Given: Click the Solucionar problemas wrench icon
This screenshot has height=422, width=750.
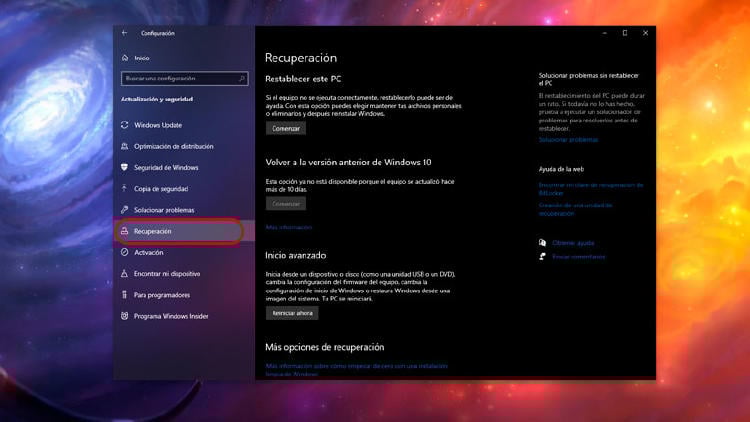Looking at the screenshot, I should tap(125, 210).
